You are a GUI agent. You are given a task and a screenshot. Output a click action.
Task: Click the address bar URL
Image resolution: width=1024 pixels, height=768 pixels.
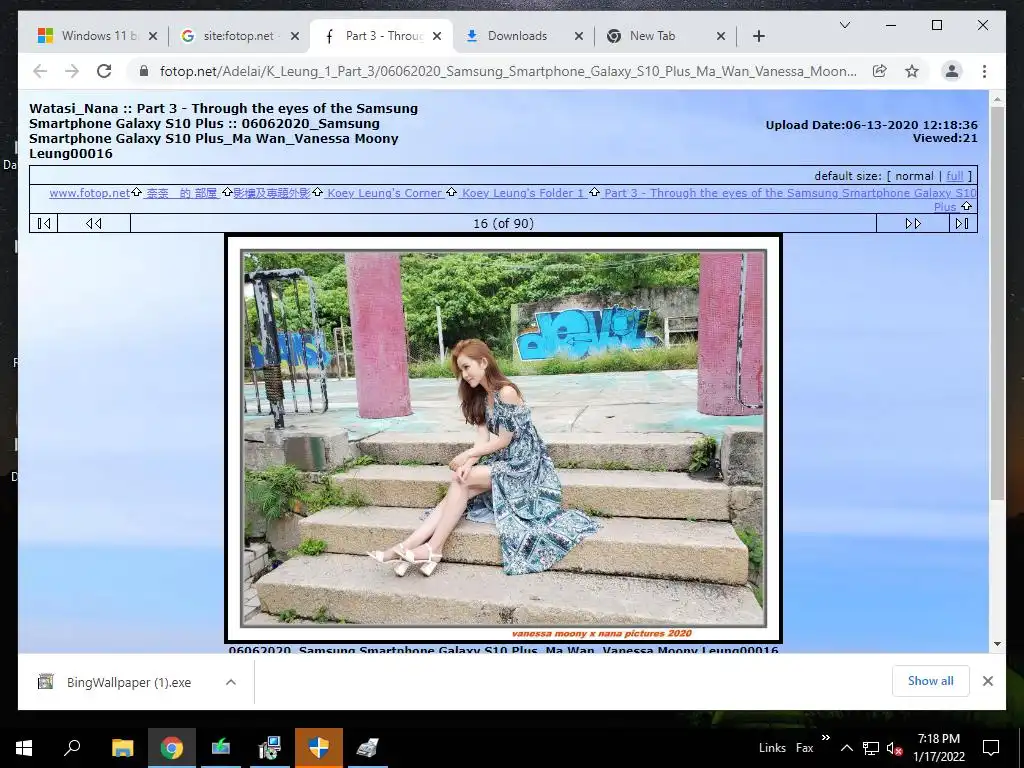coord(508,71)
